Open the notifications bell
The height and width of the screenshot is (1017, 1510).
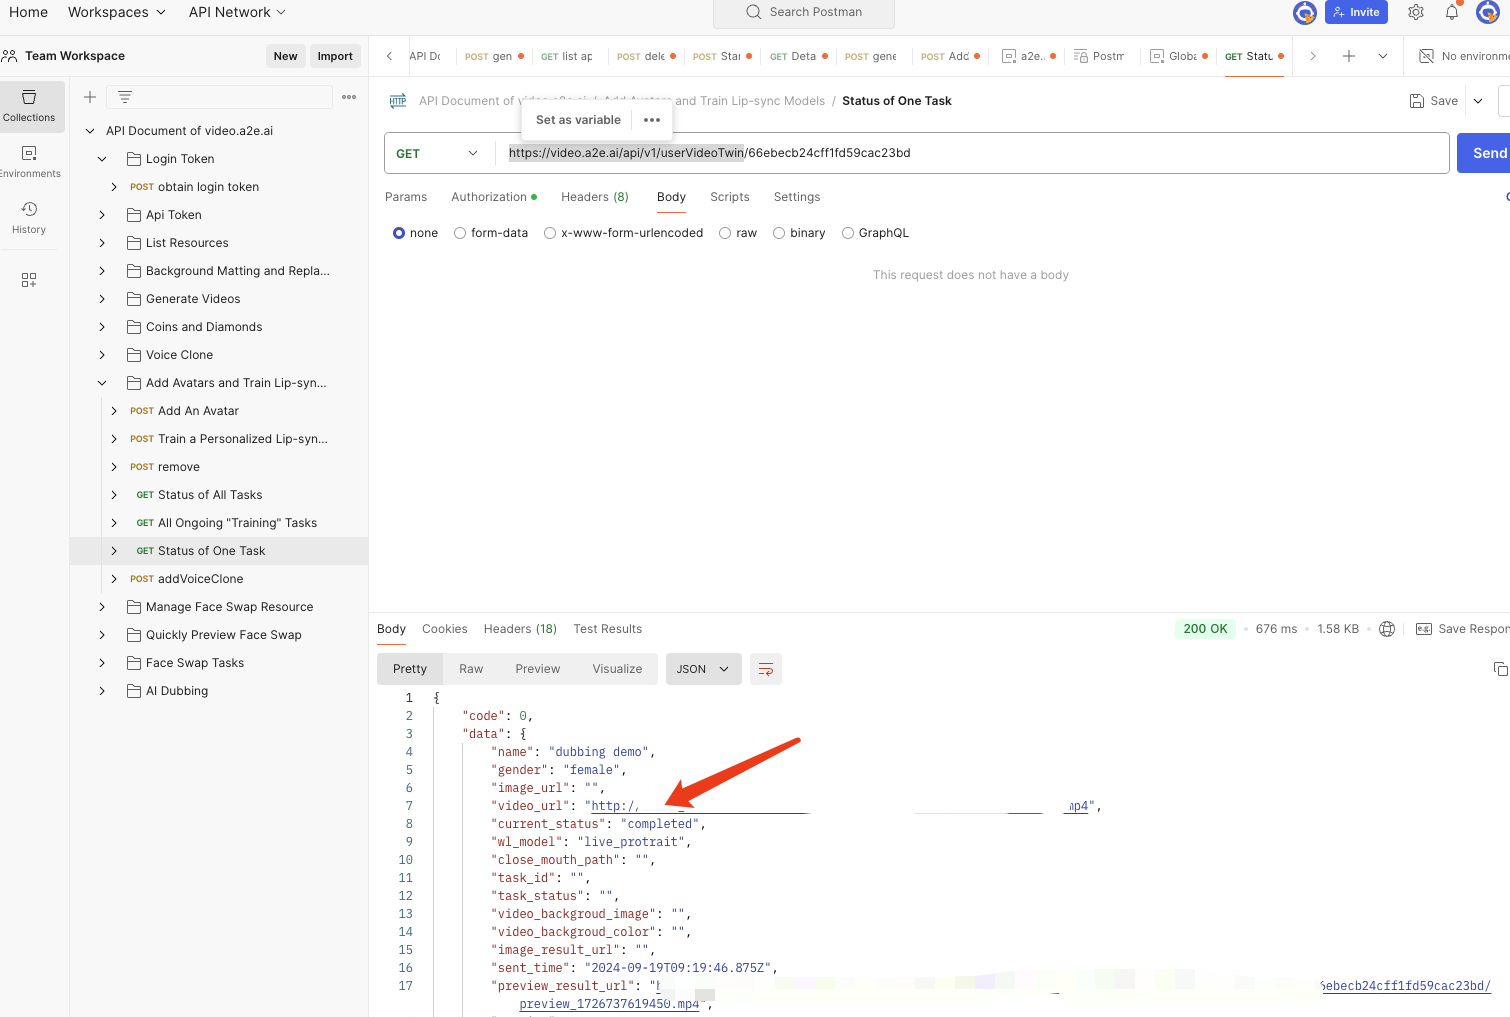point(1451,13)
